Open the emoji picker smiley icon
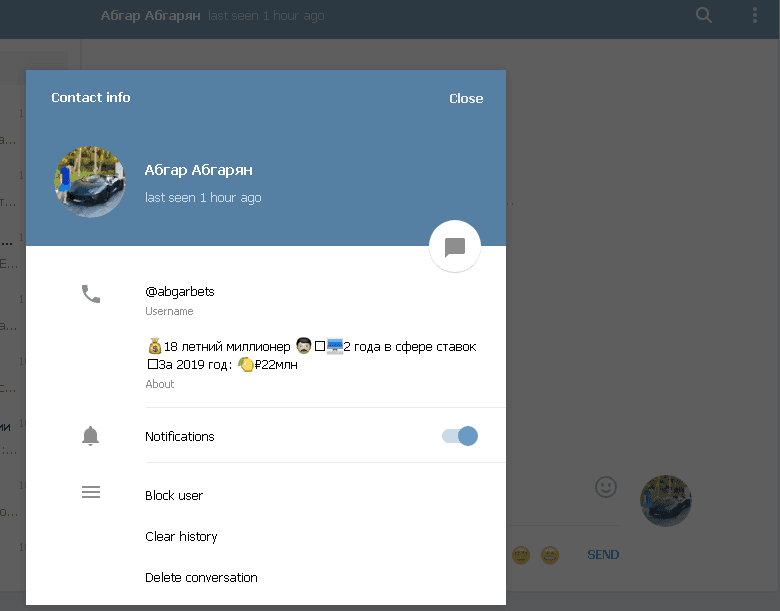Screen dimensions: 780x611 tap(606, 487)
